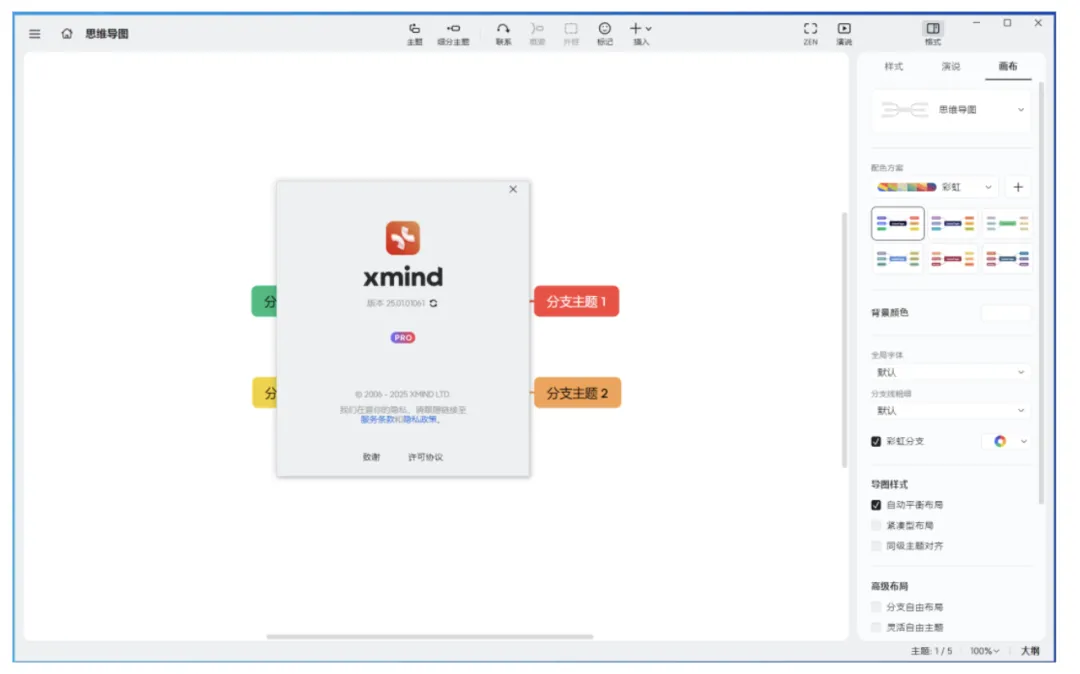The image size is (1080, 674).
Task: Select the boundary frame tool
Action: [x=571, y=34]
